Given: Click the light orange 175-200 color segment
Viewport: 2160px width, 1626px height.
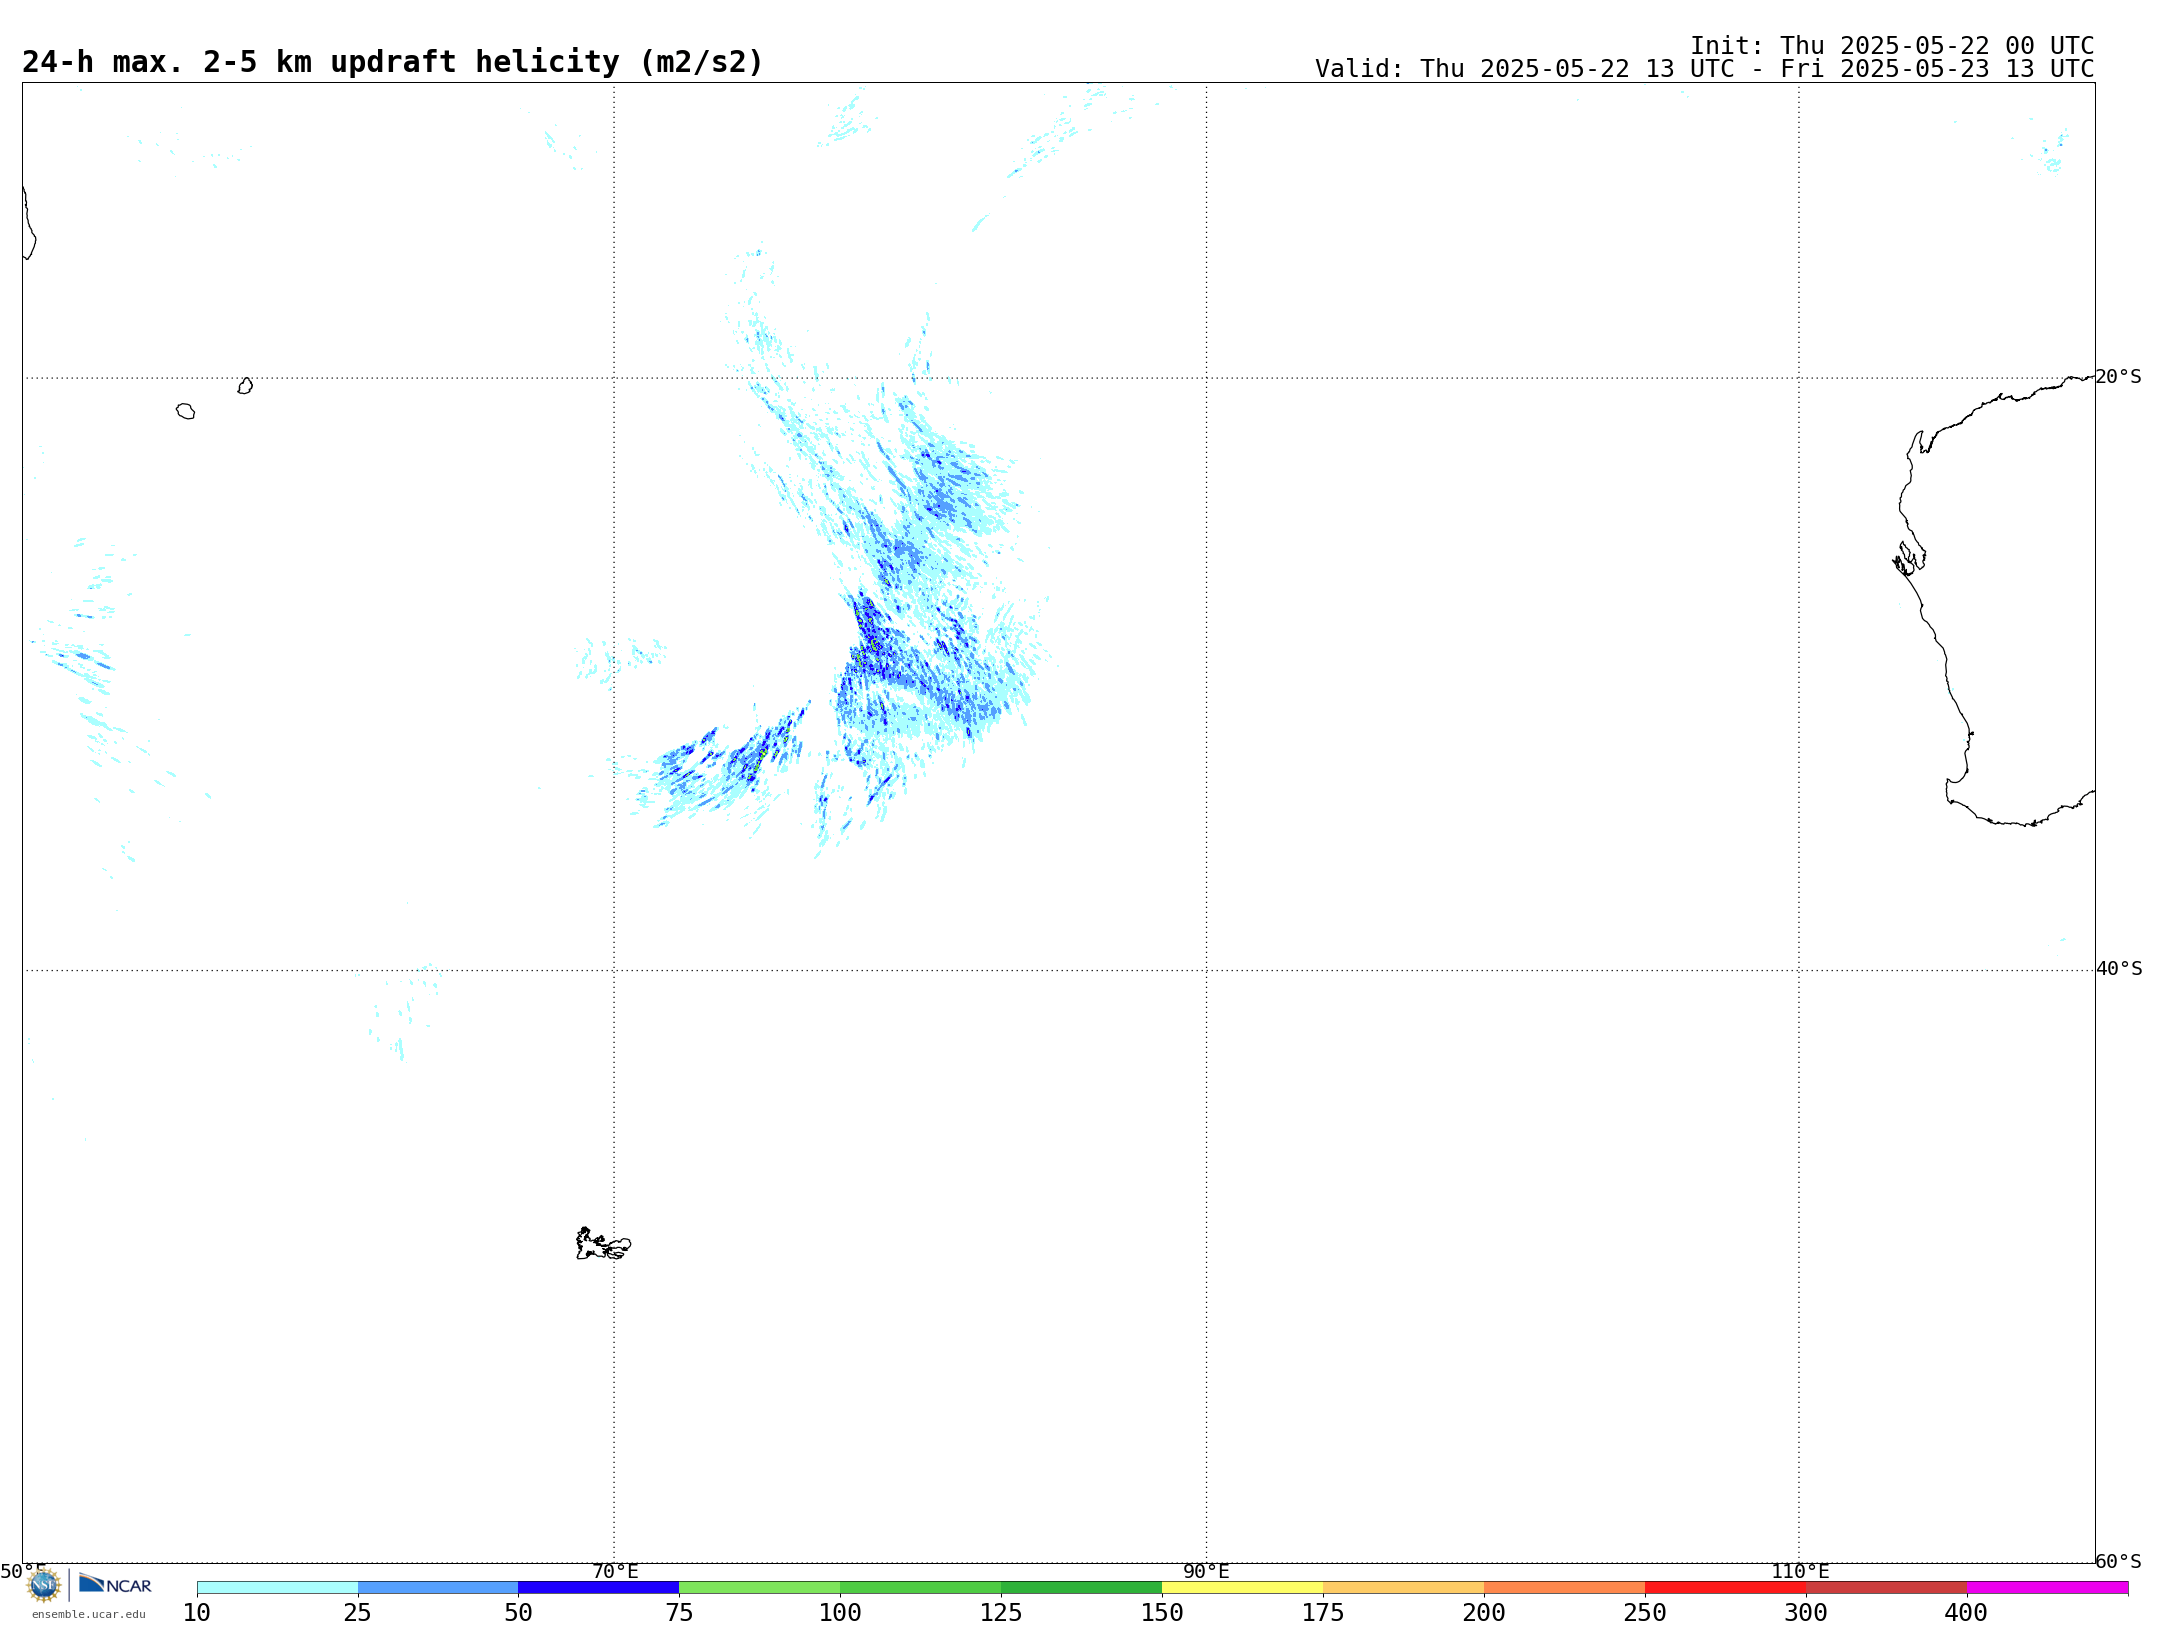Looking at the screenshot, I should click(x=1404, y=1588).
